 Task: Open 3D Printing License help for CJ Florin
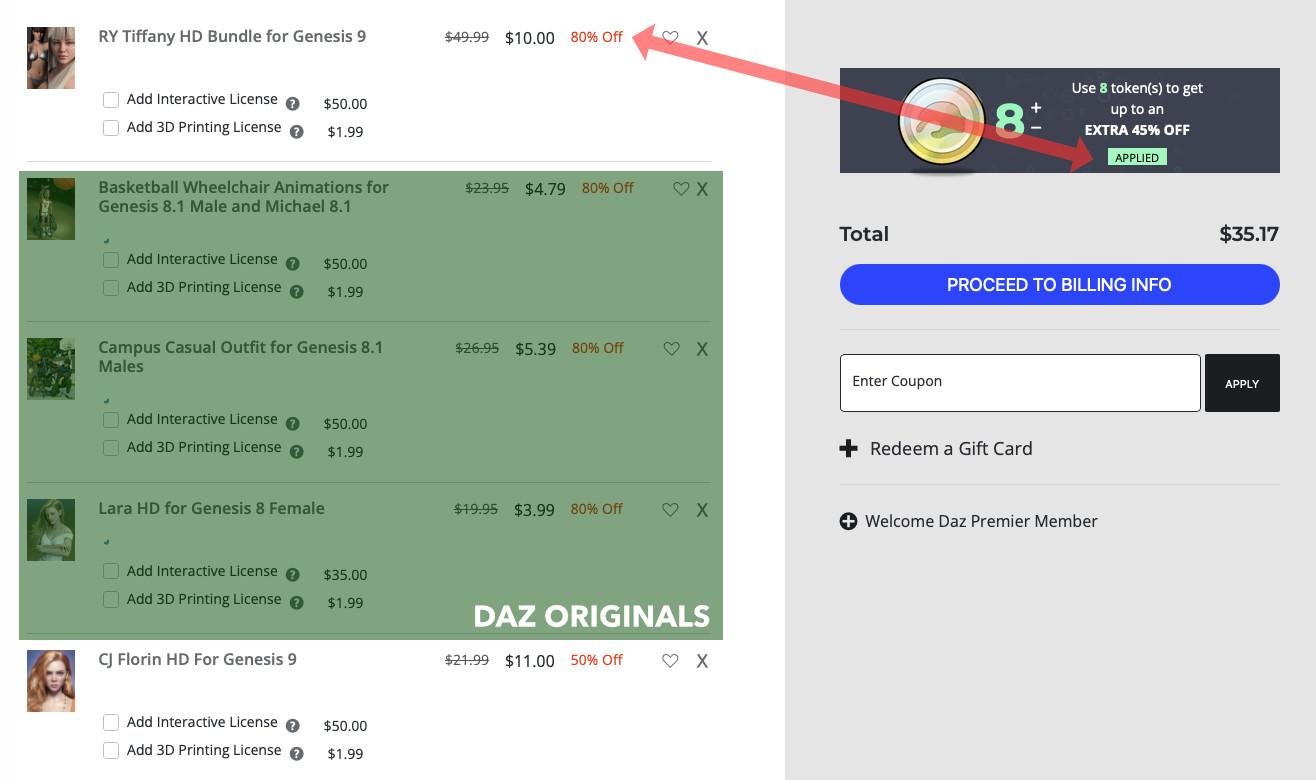(297, 754)
